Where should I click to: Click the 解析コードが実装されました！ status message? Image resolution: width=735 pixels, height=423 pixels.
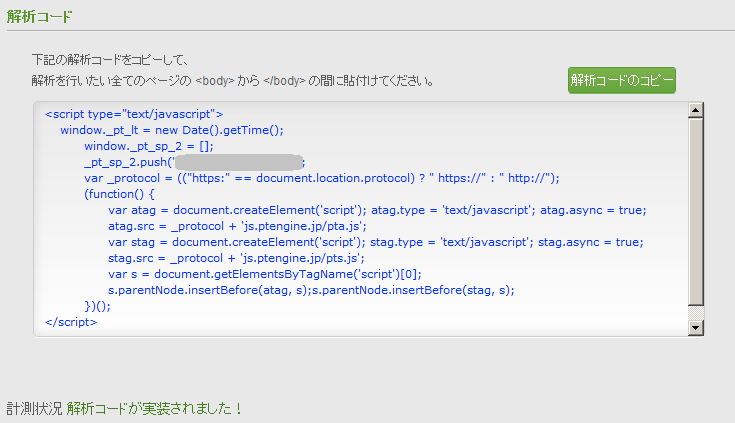(154, 408)
